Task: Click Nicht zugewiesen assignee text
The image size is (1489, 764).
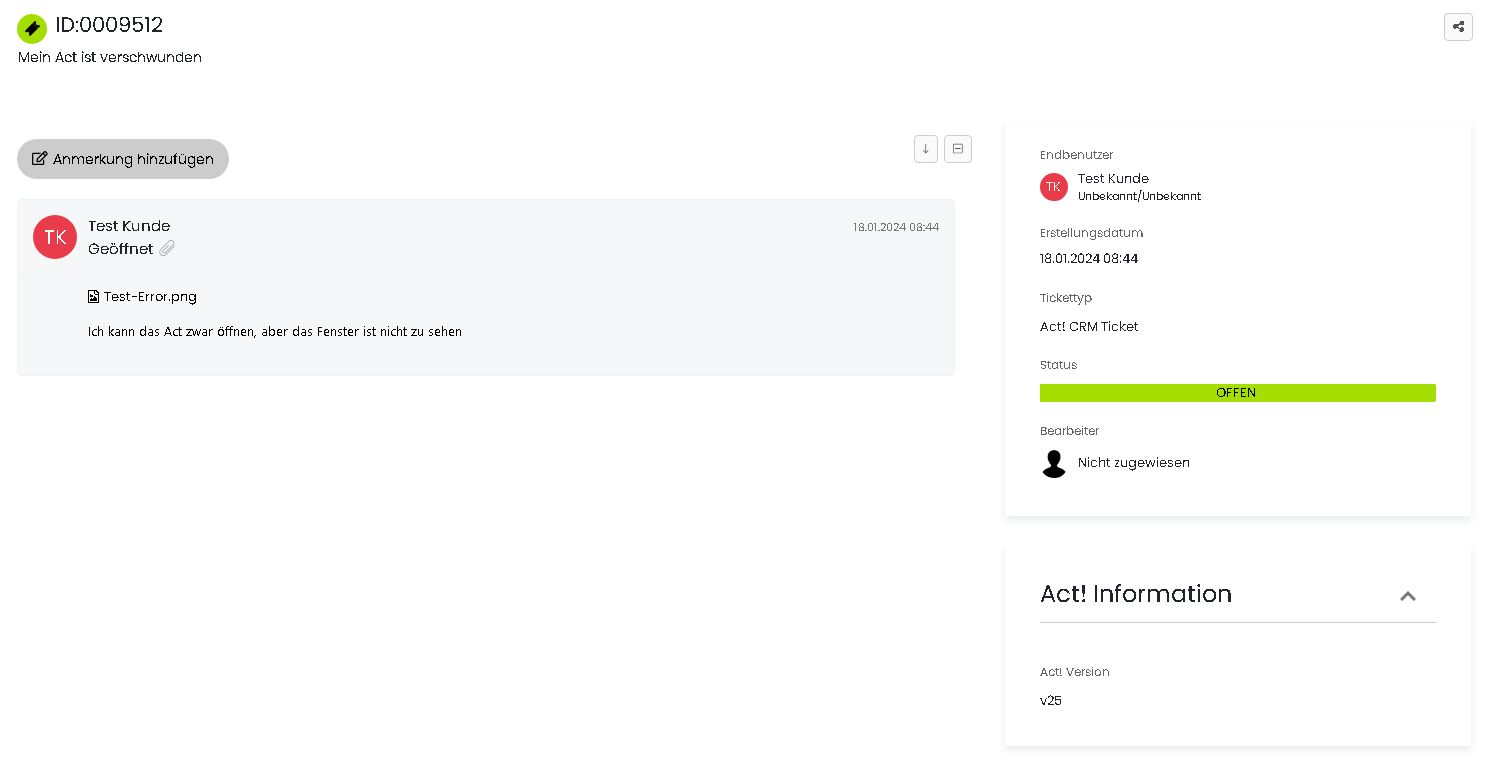Action: [1134, 463]
